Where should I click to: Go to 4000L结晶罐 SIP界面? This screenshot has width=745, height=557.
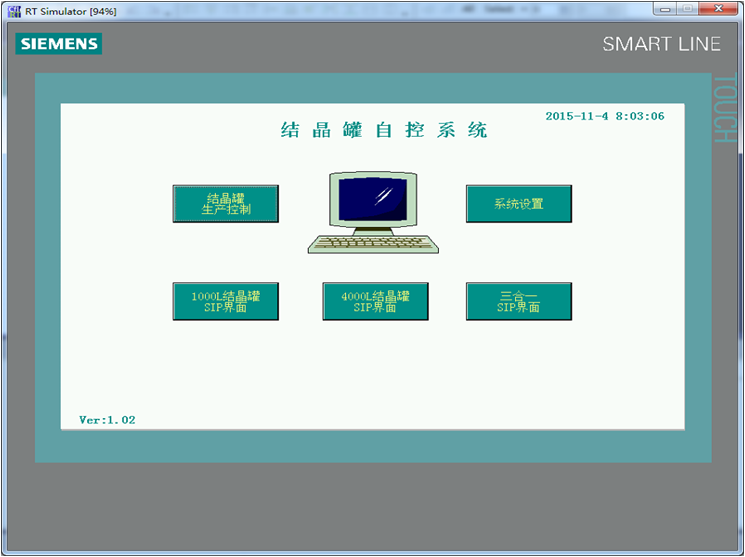point(375,302)
